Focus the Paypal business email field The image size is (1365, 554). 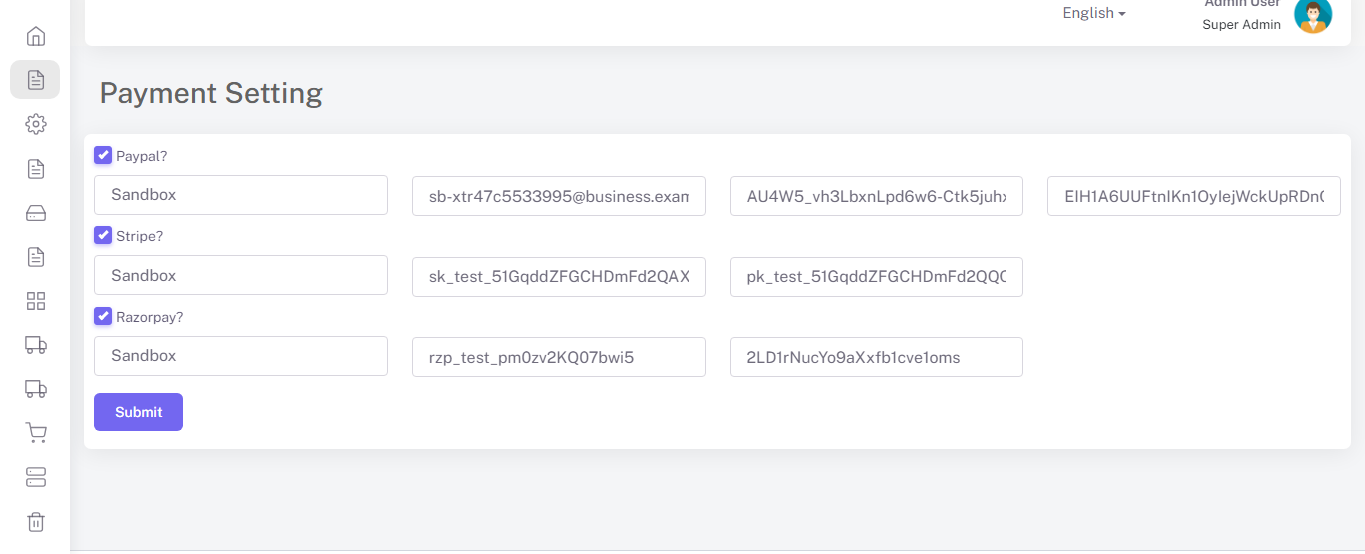(x=558, y=197)
